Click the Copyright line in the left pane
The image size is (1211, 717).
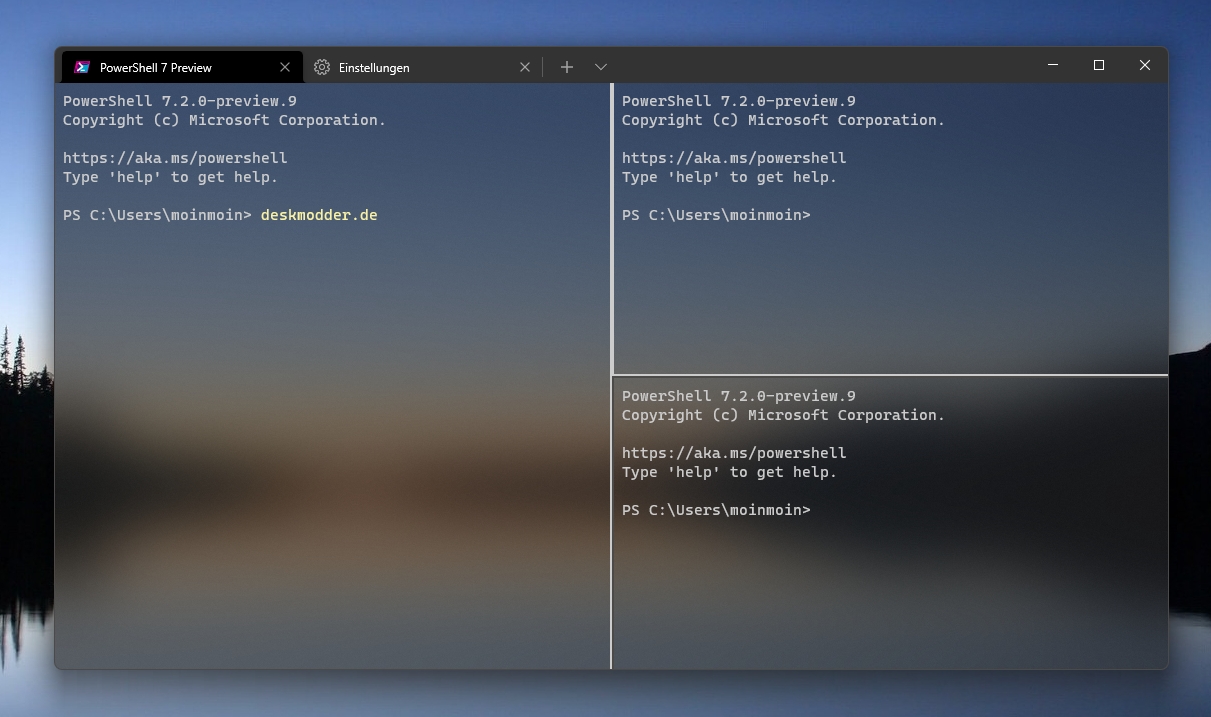(x=224, y=120)
